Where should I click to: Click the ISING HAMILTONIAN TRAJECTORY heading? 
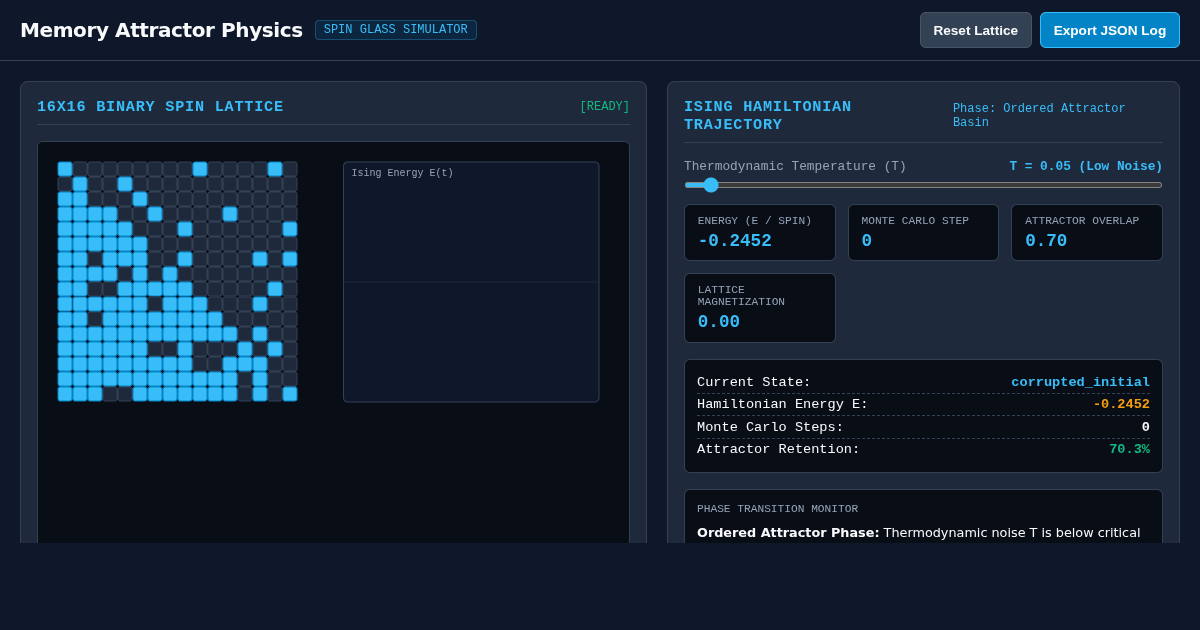point(768,116)
